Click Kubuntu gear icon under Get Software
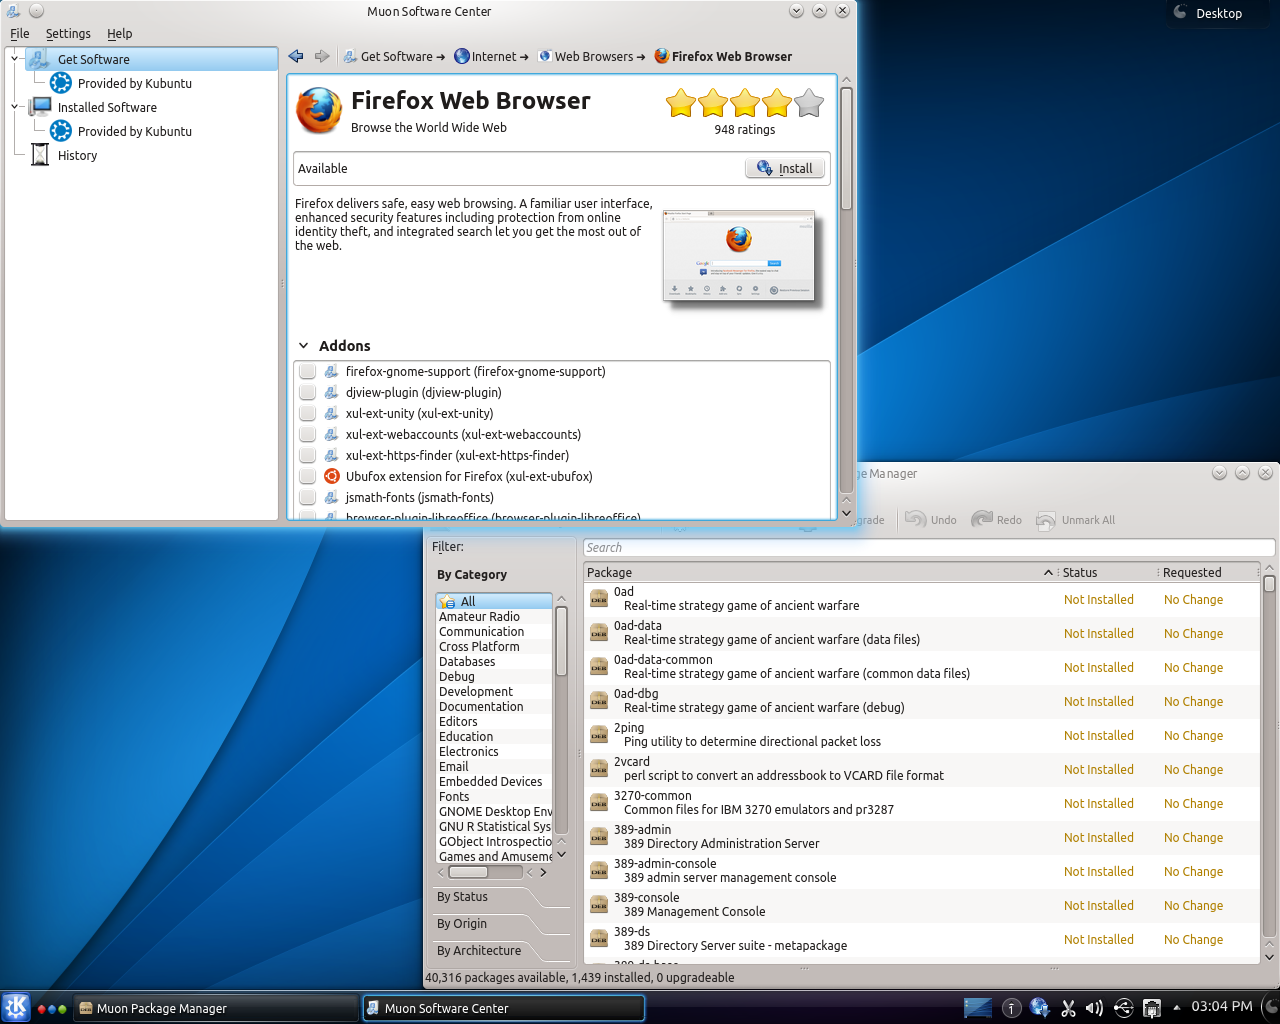Viewport: 1280px width, 1024px height. [61, 83]
